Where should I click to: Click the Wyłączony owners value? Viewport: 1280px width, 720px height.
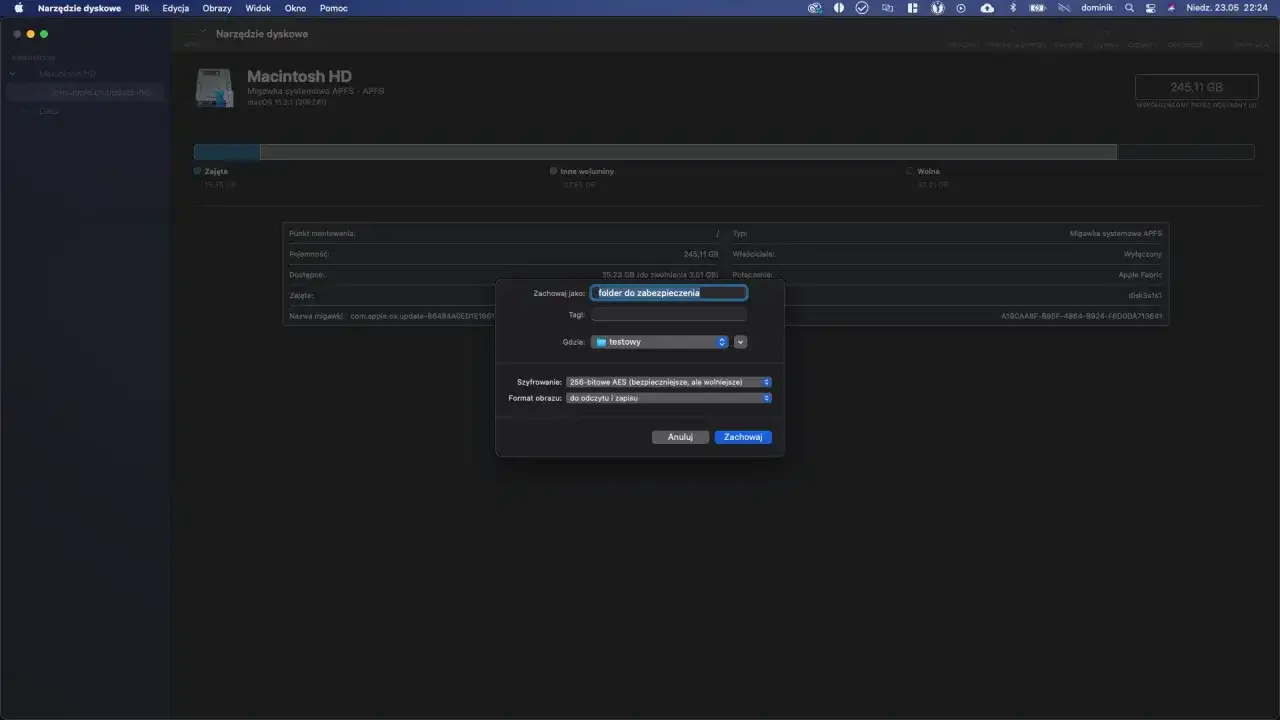(x=1141, y=254)
